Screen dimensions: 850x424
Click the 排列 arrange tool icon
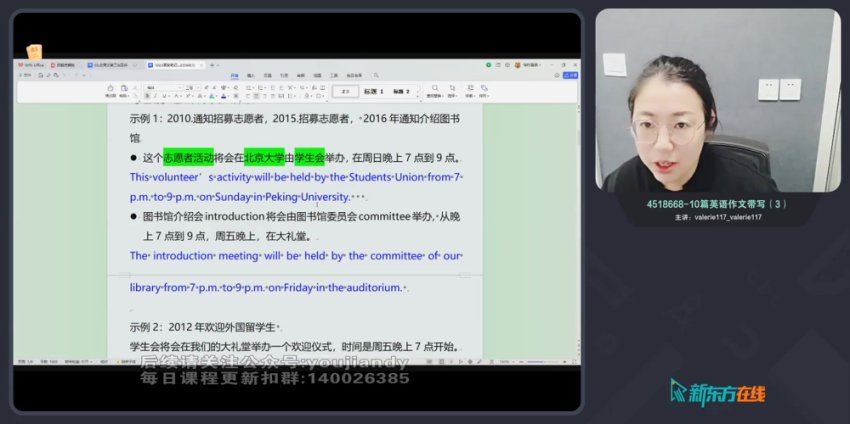click(484, 88)
